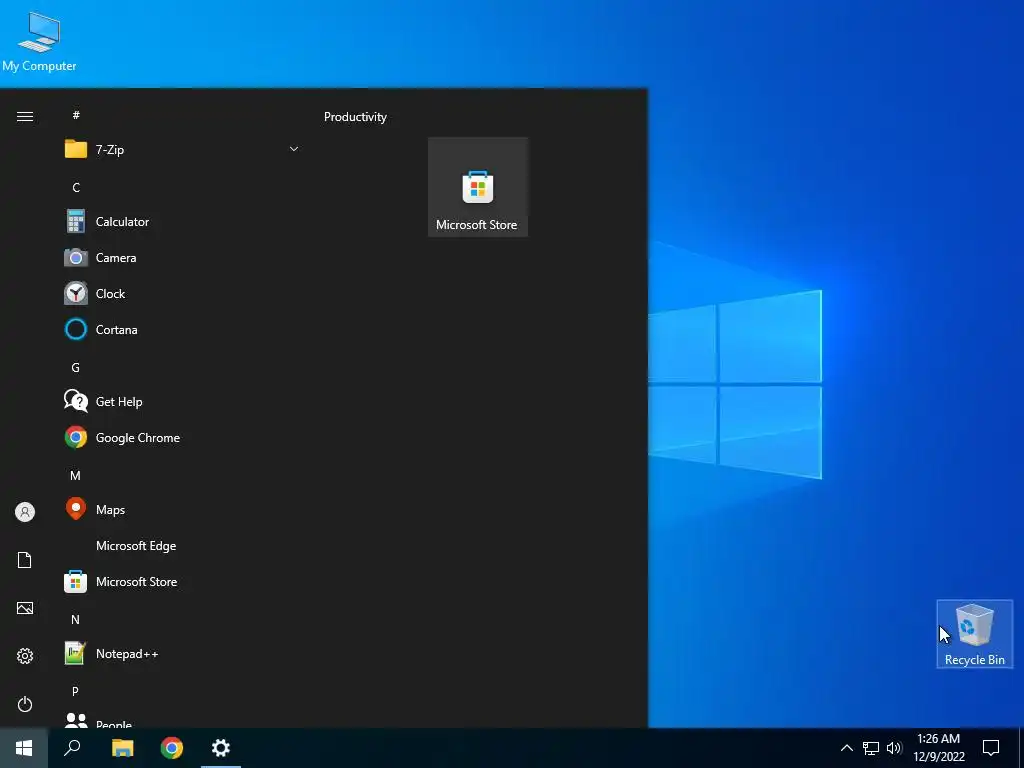
Task: Click the letter M section header
Action: (76, 475)
